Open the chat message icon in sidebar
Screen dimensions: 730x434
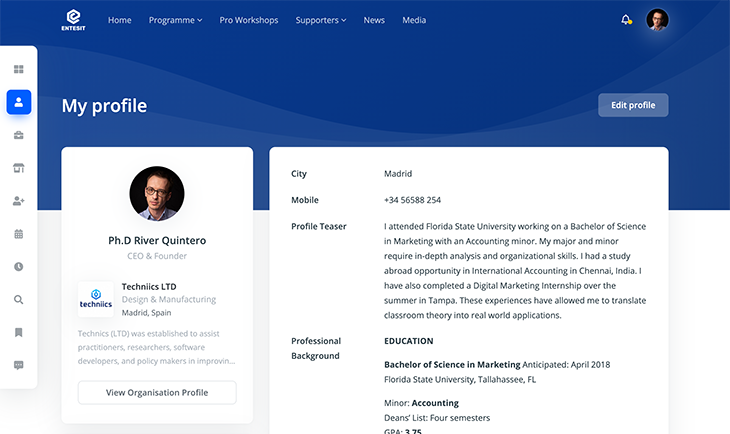click(x=19, y=365)
